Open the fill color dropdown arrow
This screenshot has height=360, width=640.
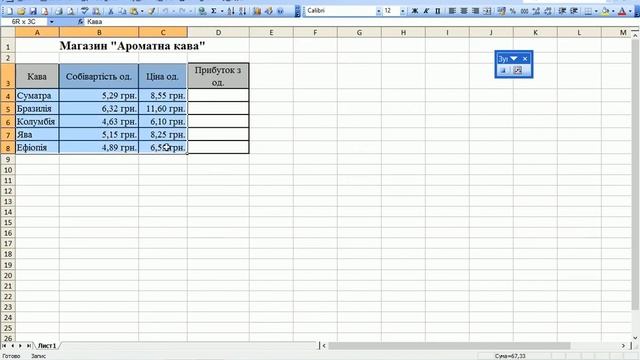pos(613,11)
